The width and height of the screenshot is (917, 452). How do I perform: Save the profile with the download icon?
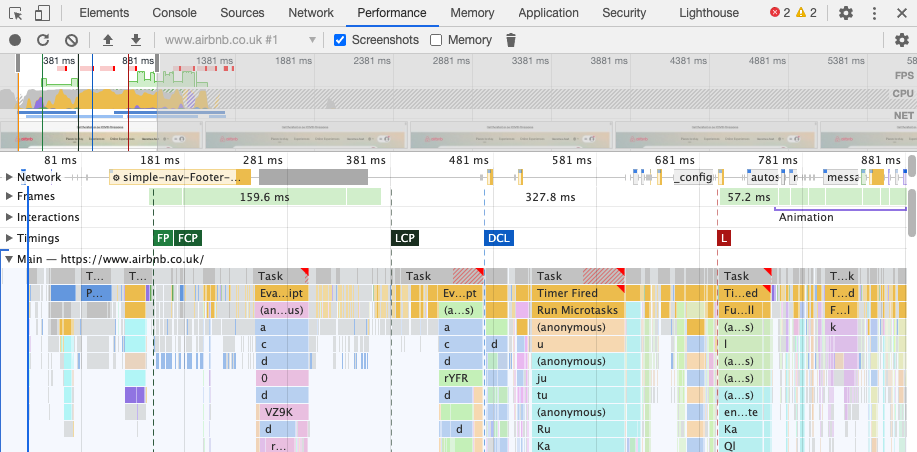click(136, 40)
